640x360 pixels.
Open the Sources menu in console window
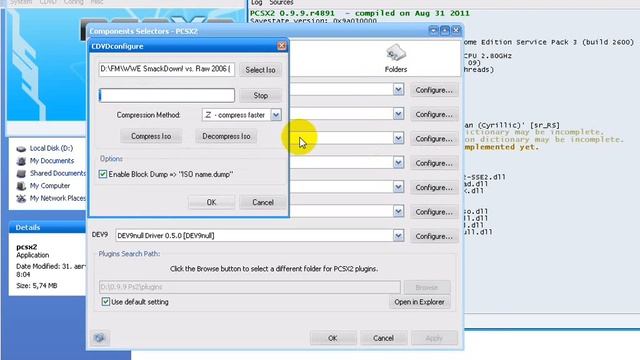click(281, 2)
